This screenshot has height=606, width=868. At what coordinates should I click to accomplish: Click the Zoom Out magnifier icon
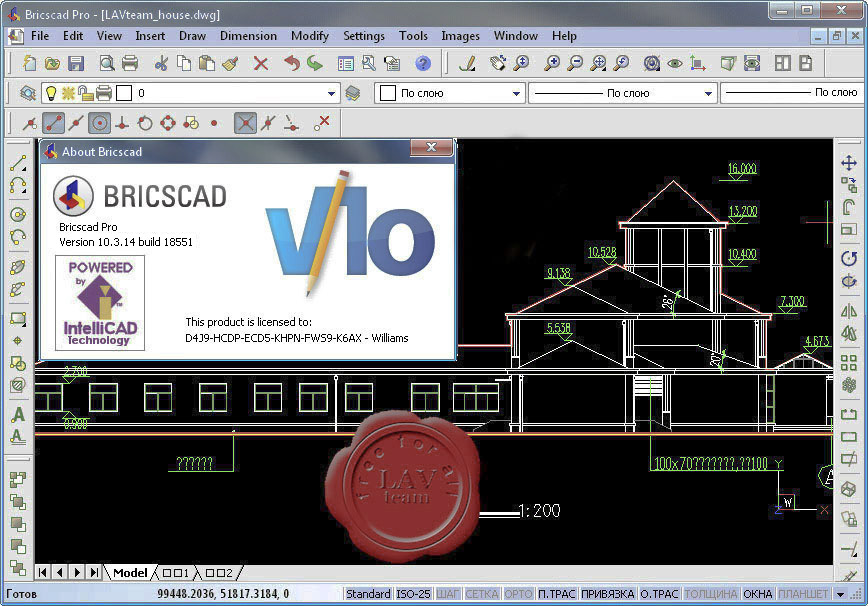tap(575, 64)
